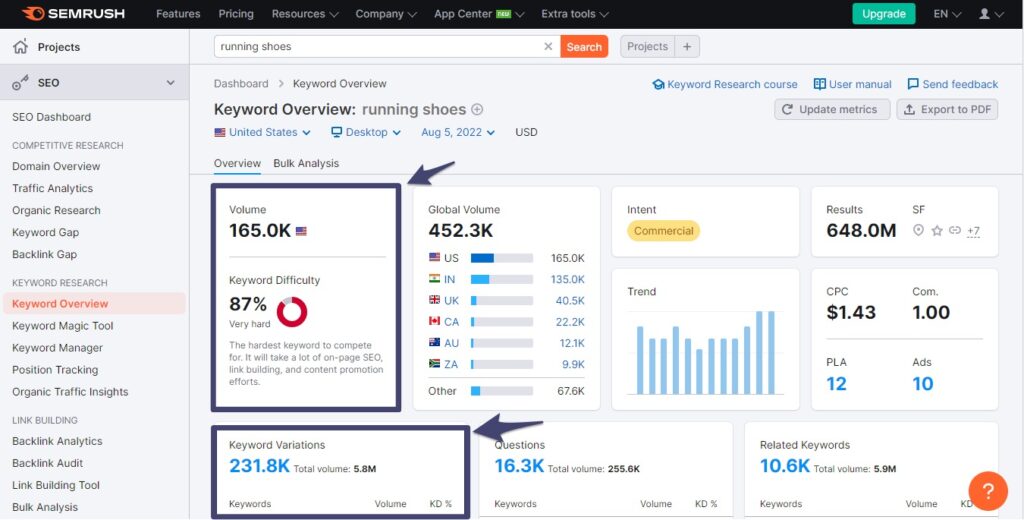Open Domain Overview in sidebar
This screenshot has width=1024, height=520.
pos(56,166)
